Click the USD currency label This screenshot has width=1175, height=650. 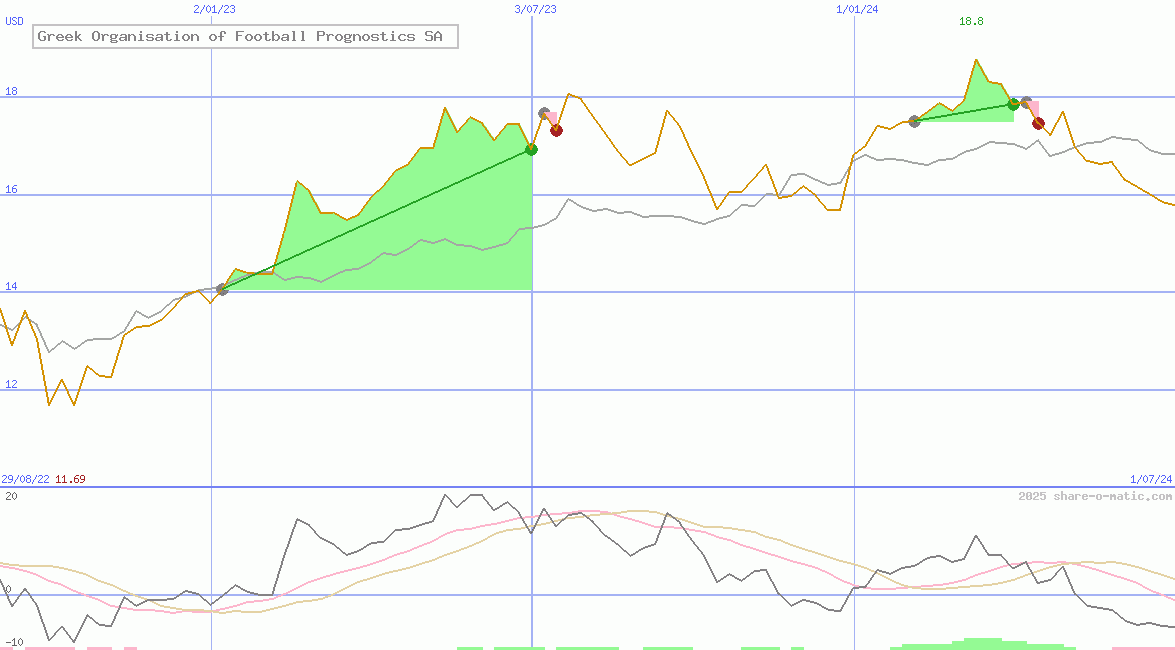14,21
